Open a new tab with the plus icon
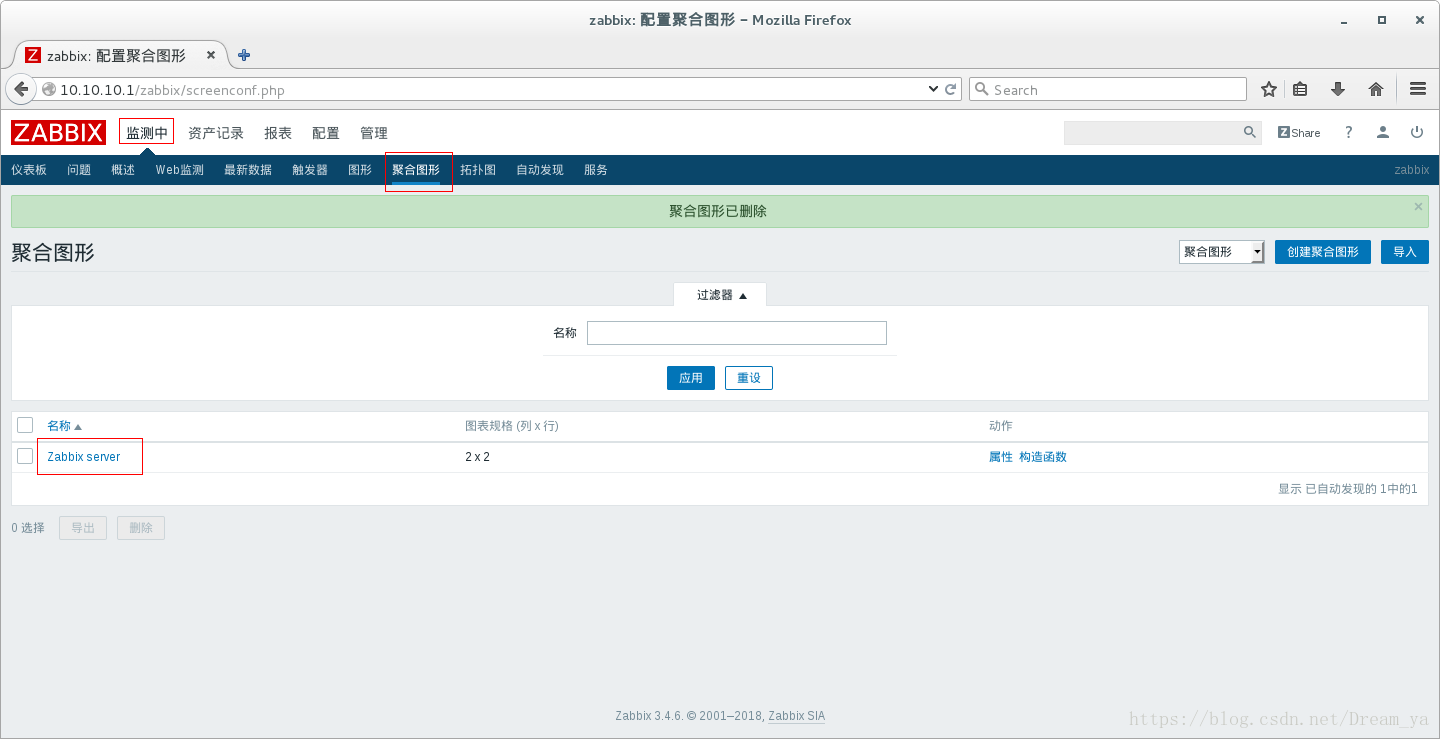This screenshot has height=739, width=1440. 244,55
